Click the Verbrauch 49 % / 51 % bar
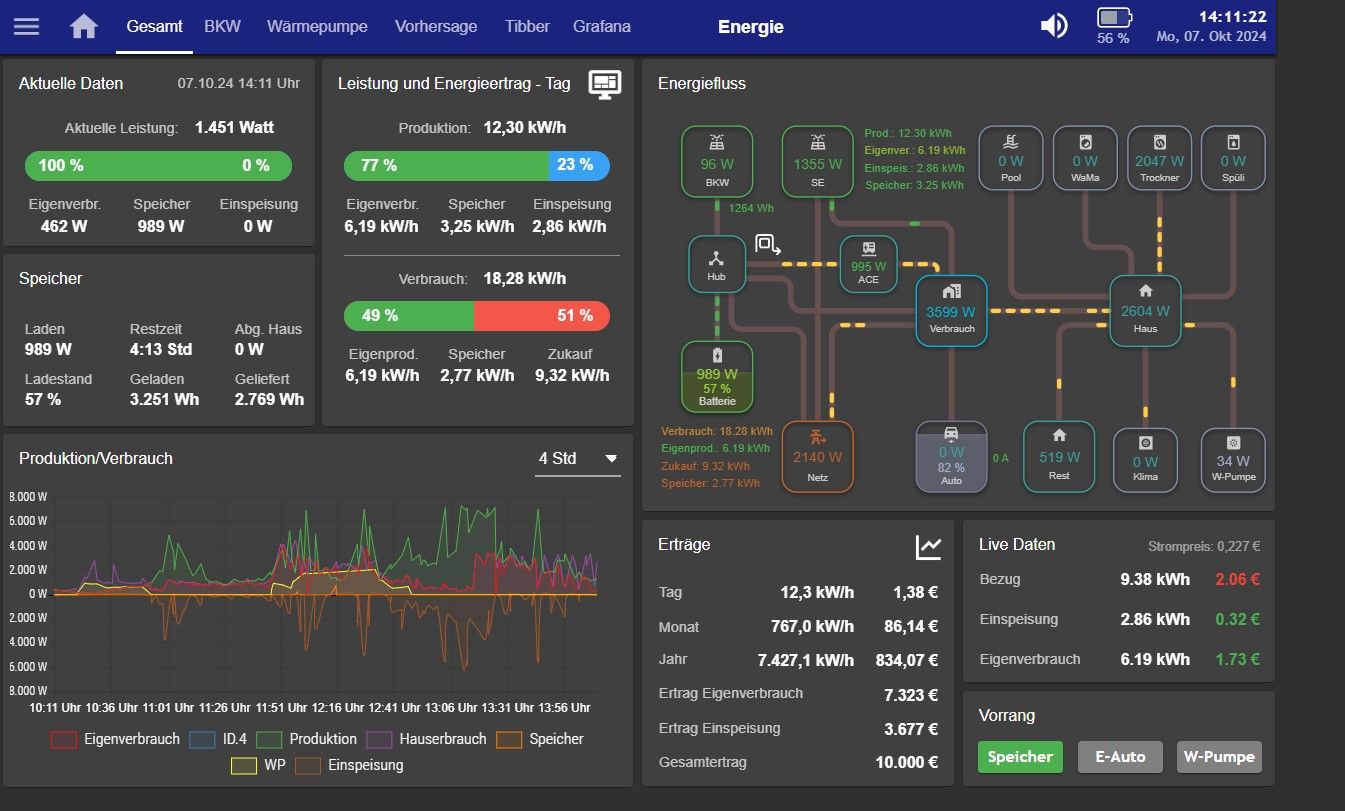The height and width of the screenshot is (811, 1345). tap(477, 316)
